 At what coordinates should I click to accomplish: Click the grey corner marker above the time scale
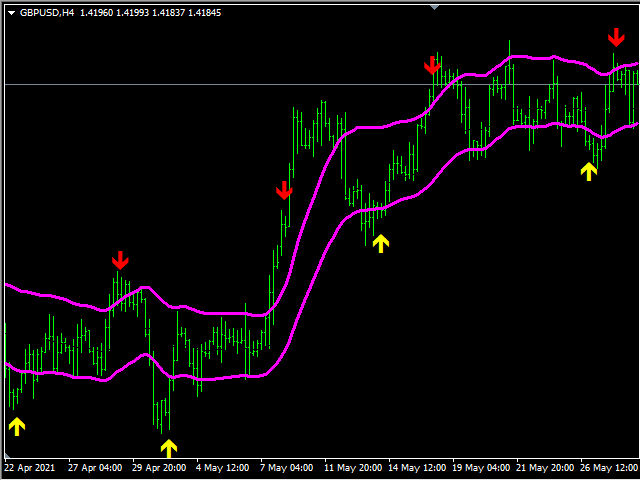tap(7, 455)
